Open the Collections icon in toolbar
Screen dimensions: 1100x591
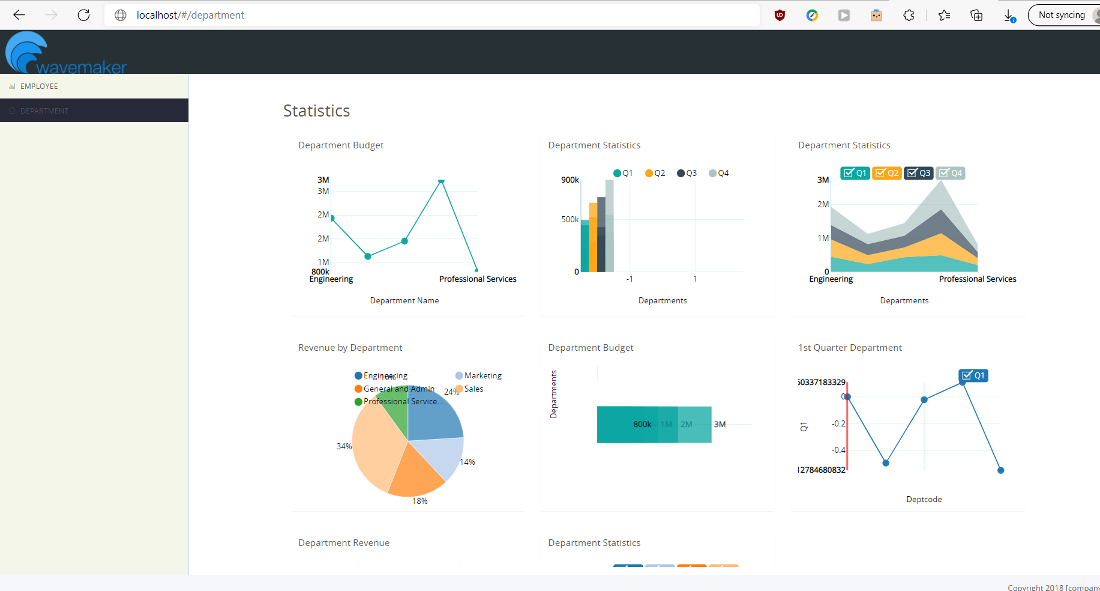point(976,15)
